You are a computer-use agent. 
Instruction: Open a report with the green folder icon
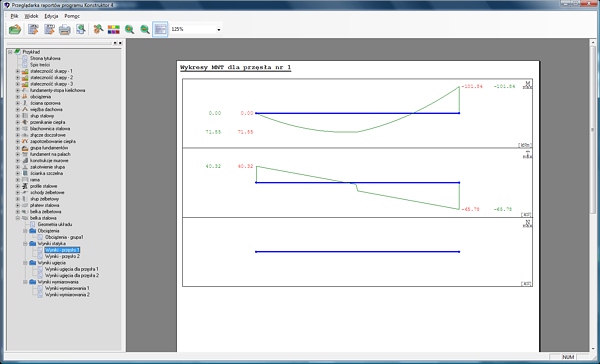15,29
